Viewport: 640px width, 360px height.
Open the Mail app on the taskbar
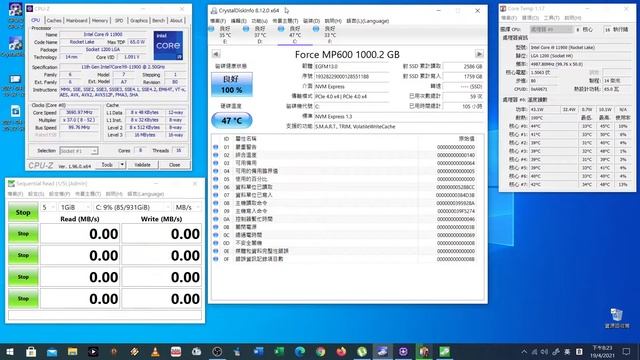52,351
